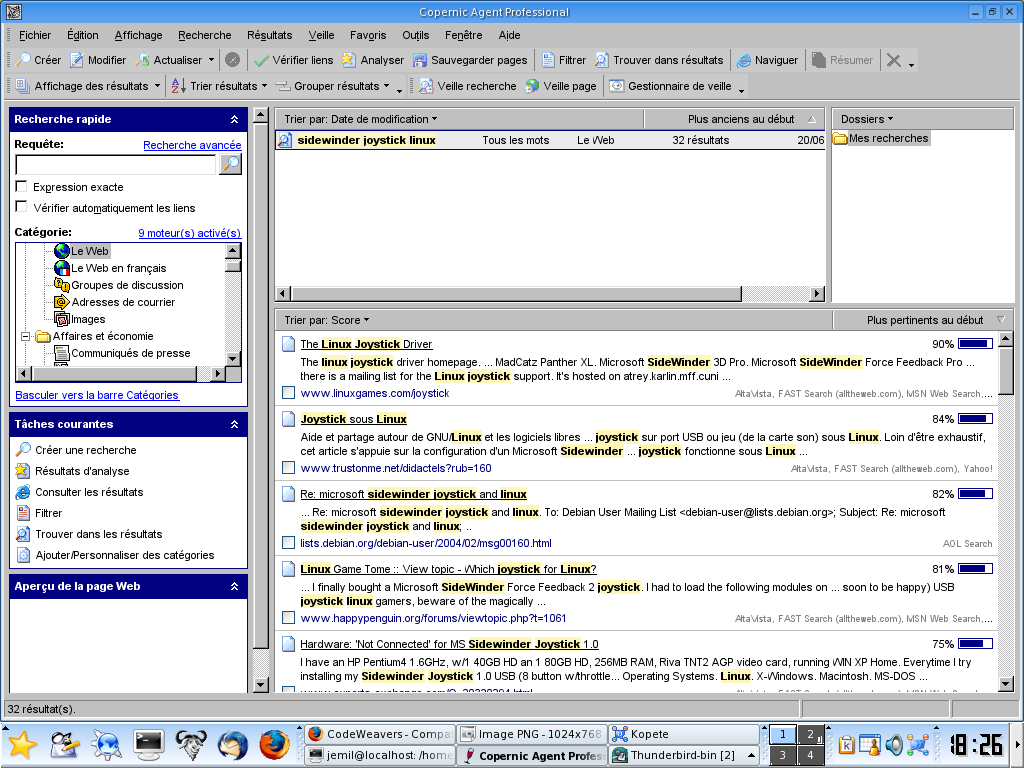The image size is (1024, 768).
Task: Click the Filtrer toolbar button
Action: pos(564,60)
